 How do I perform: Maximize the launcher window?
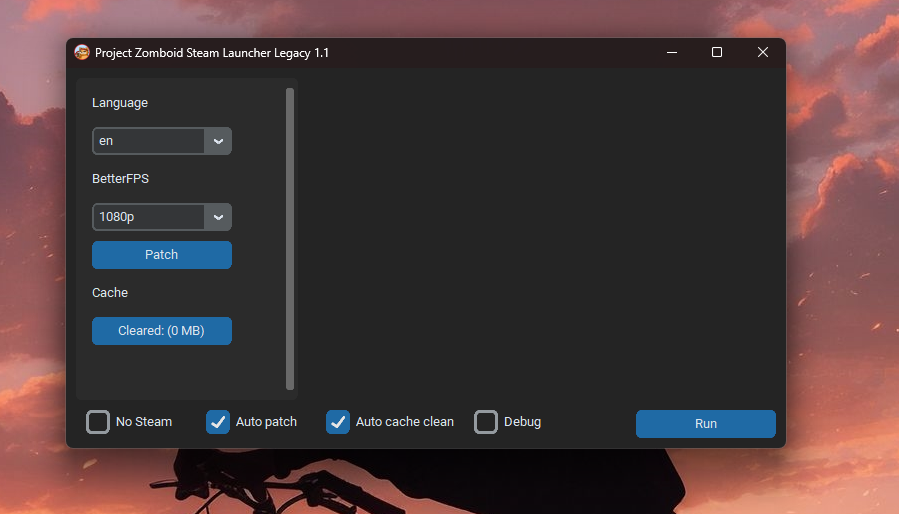point(717,52)
